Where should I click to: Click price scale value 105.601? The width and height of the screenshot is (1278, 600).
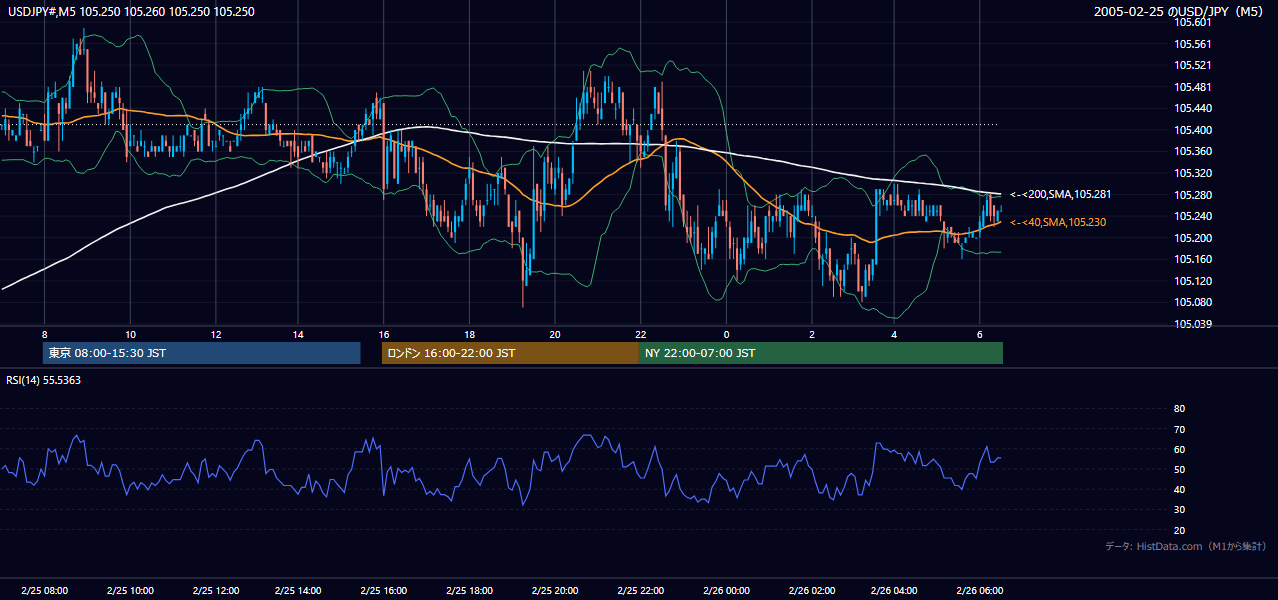tap(1192, 23)
